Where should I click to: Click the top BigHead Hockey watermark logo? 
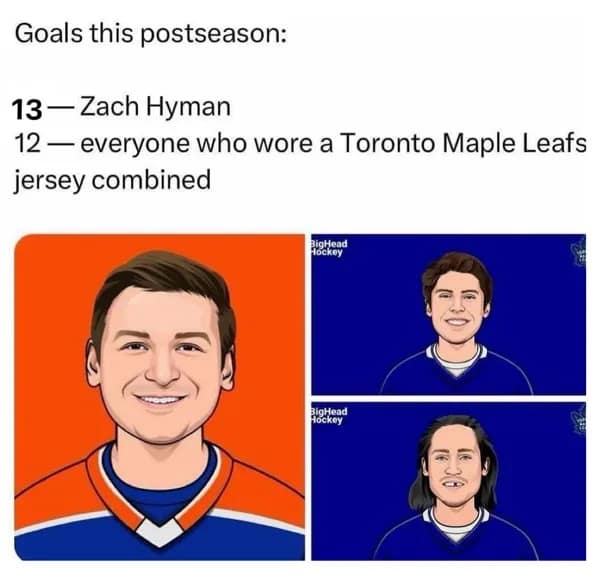tap(329, 249)
